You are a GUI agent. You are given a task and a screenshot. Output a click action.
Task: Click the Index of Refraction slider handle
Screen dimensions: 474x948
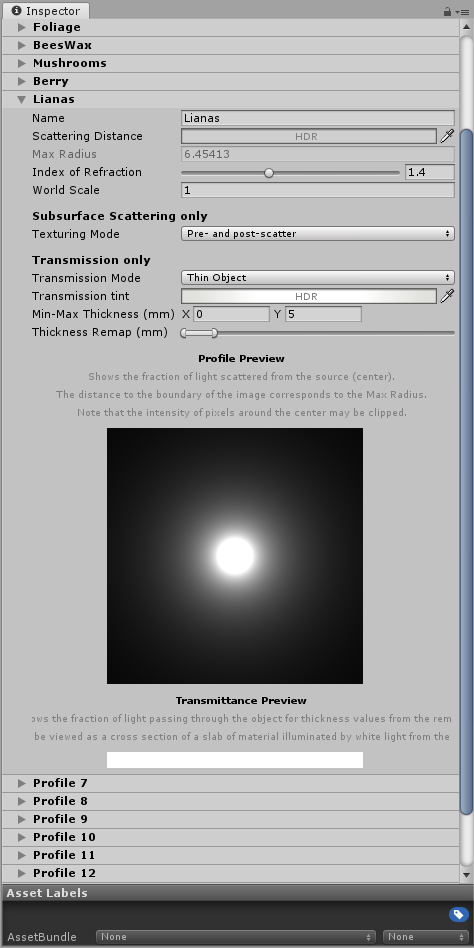(269, 173)
